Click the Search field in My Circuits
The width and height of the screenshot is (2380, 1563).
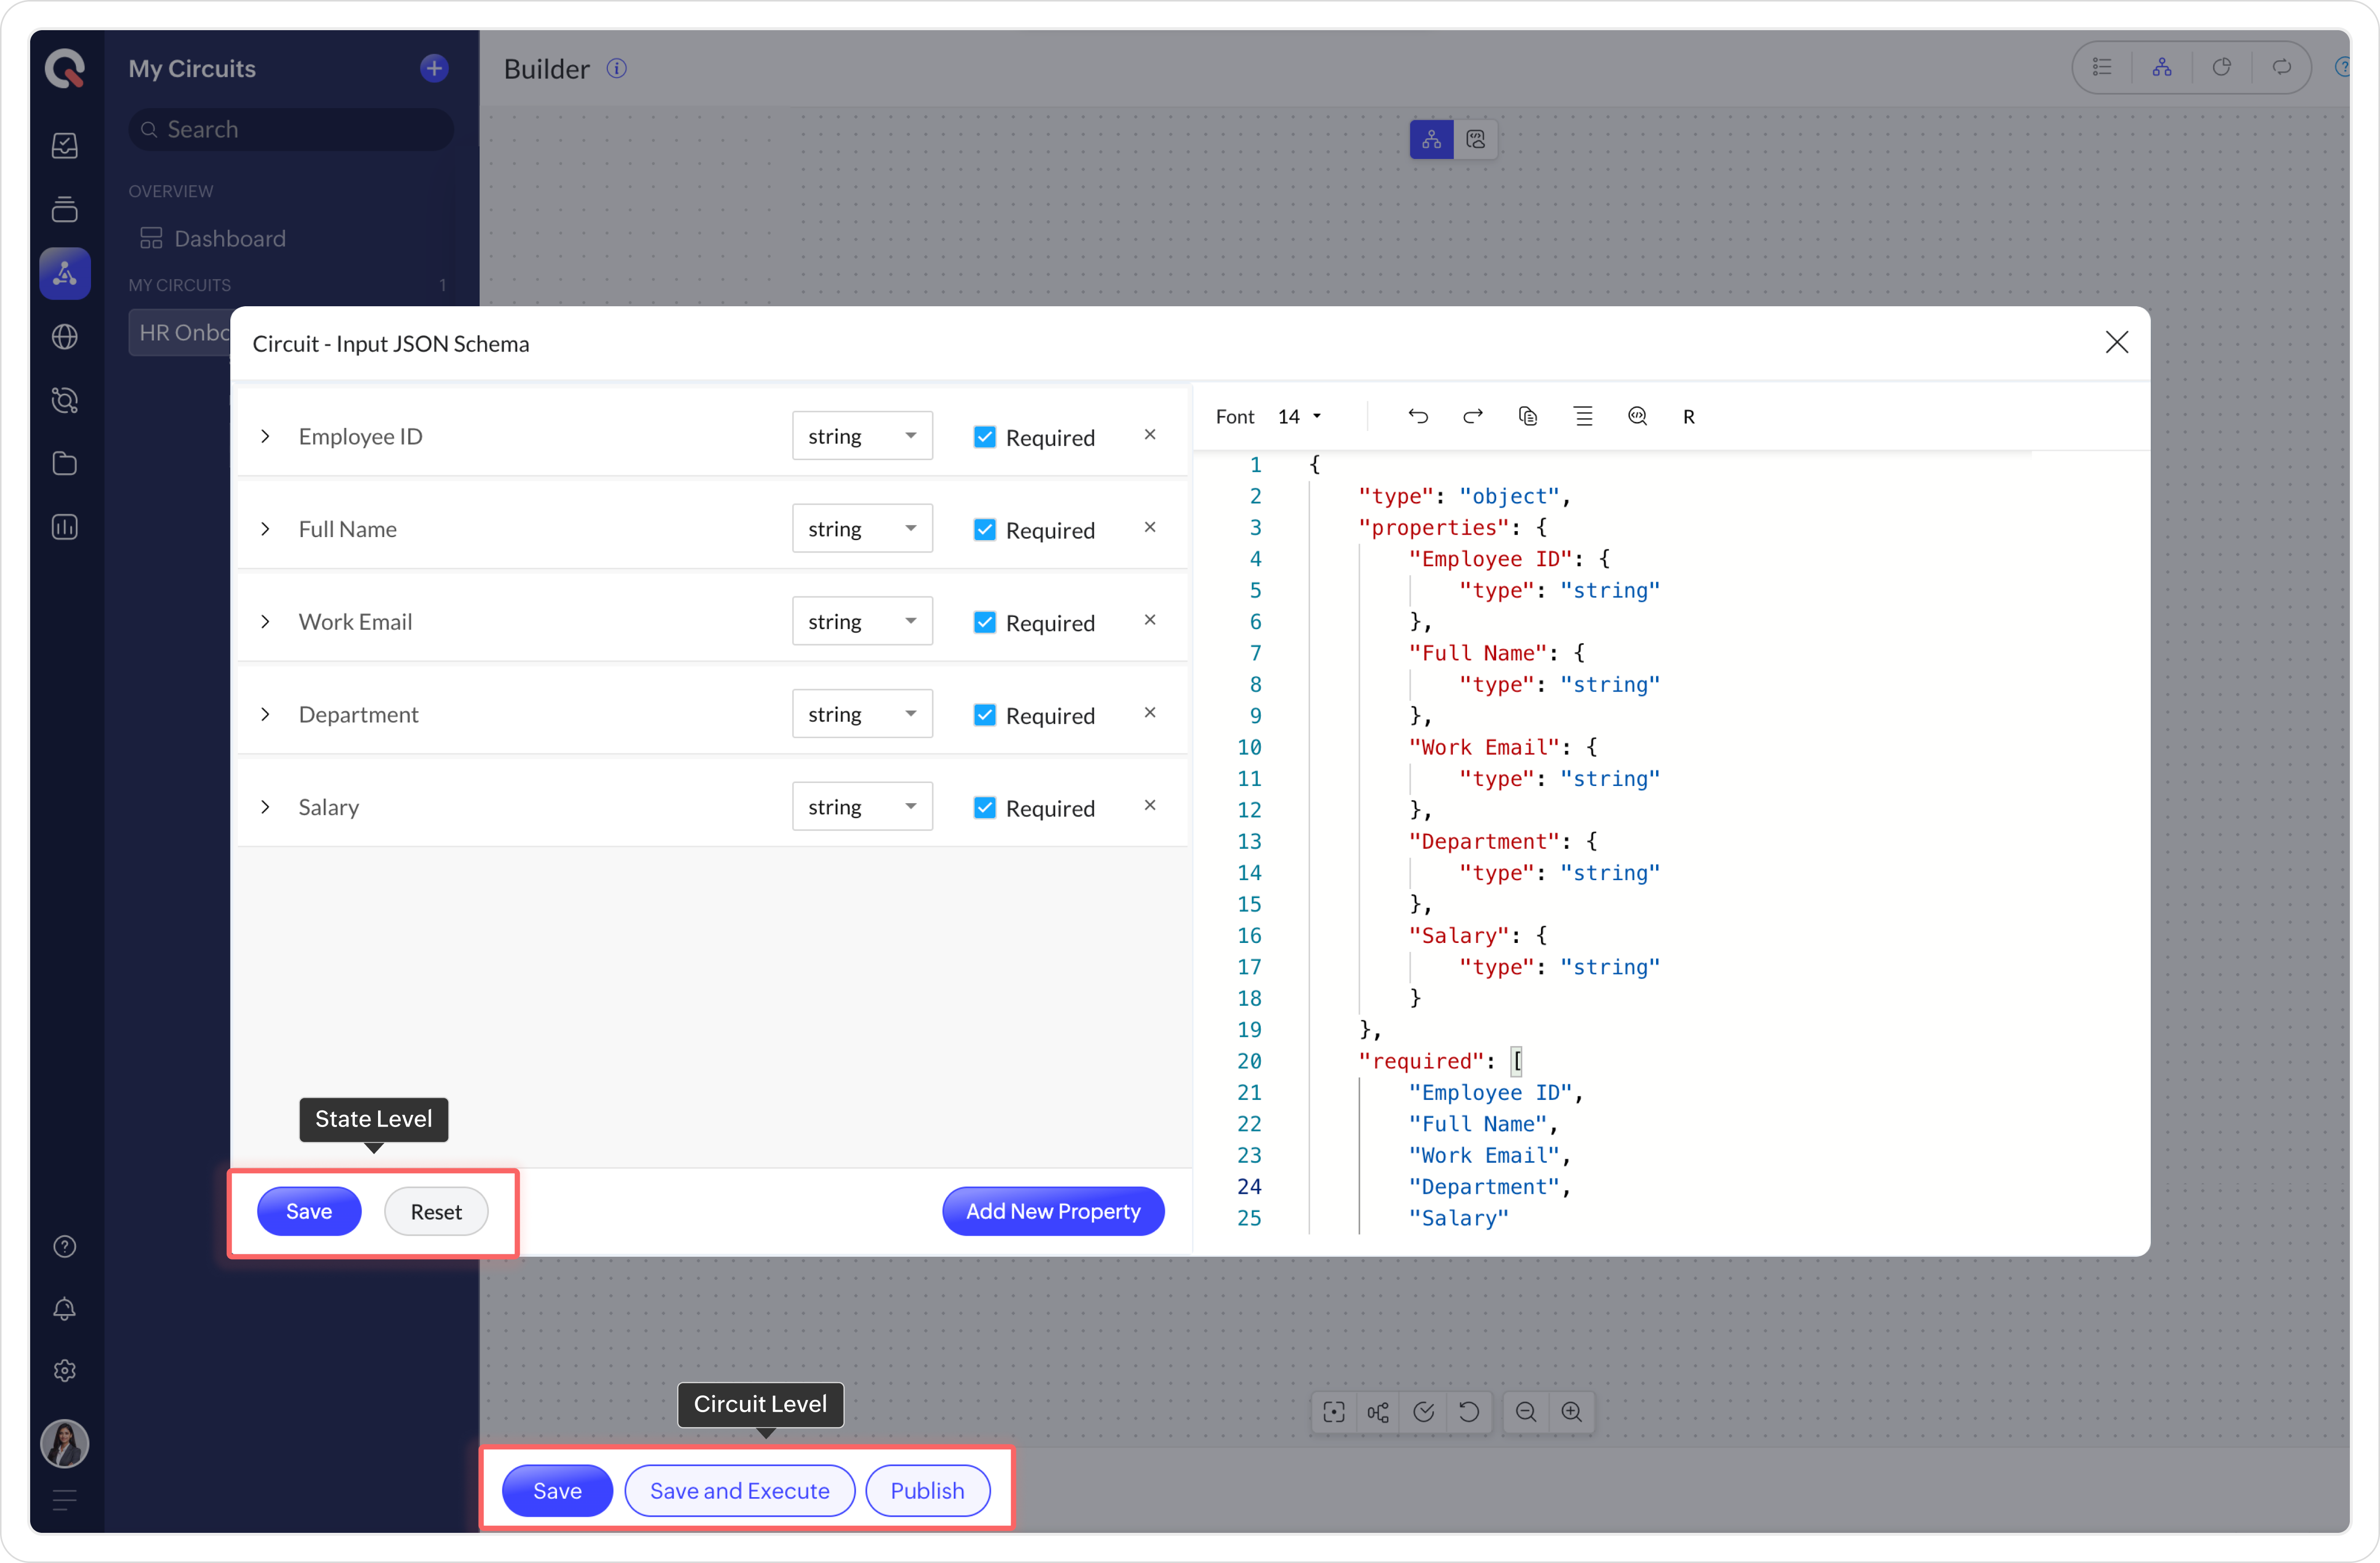[x=290, y=129]
